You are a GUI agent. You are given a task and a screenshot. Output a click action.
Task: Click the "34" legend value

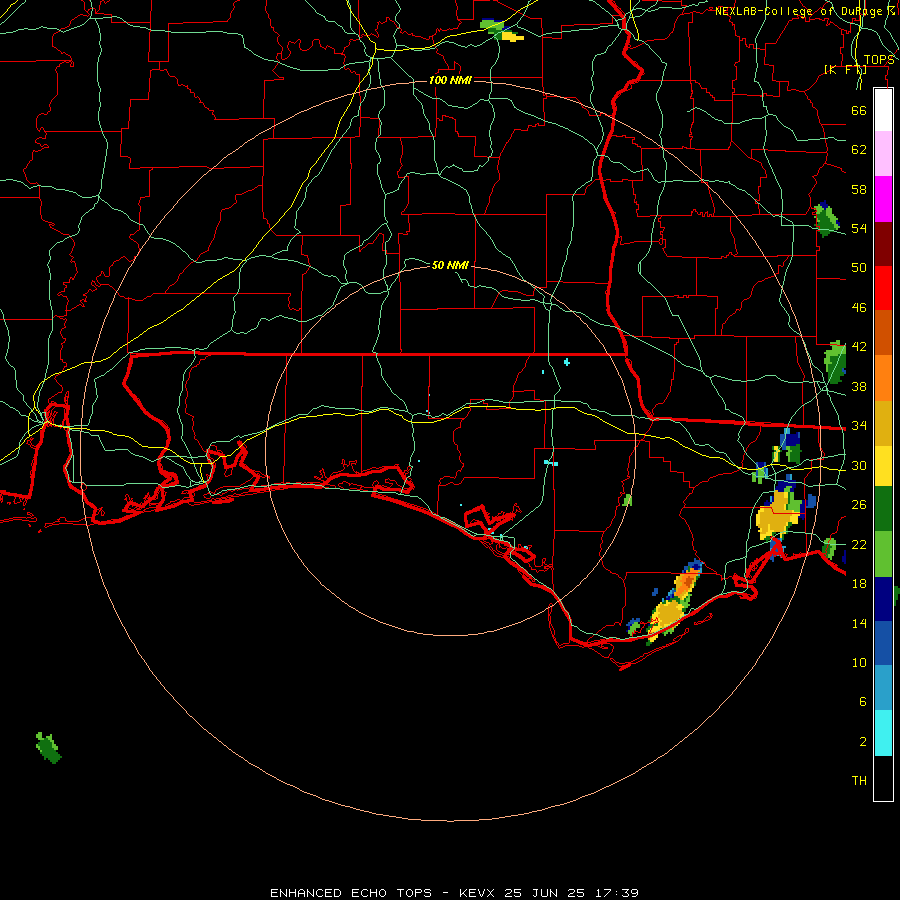(859, 426)
